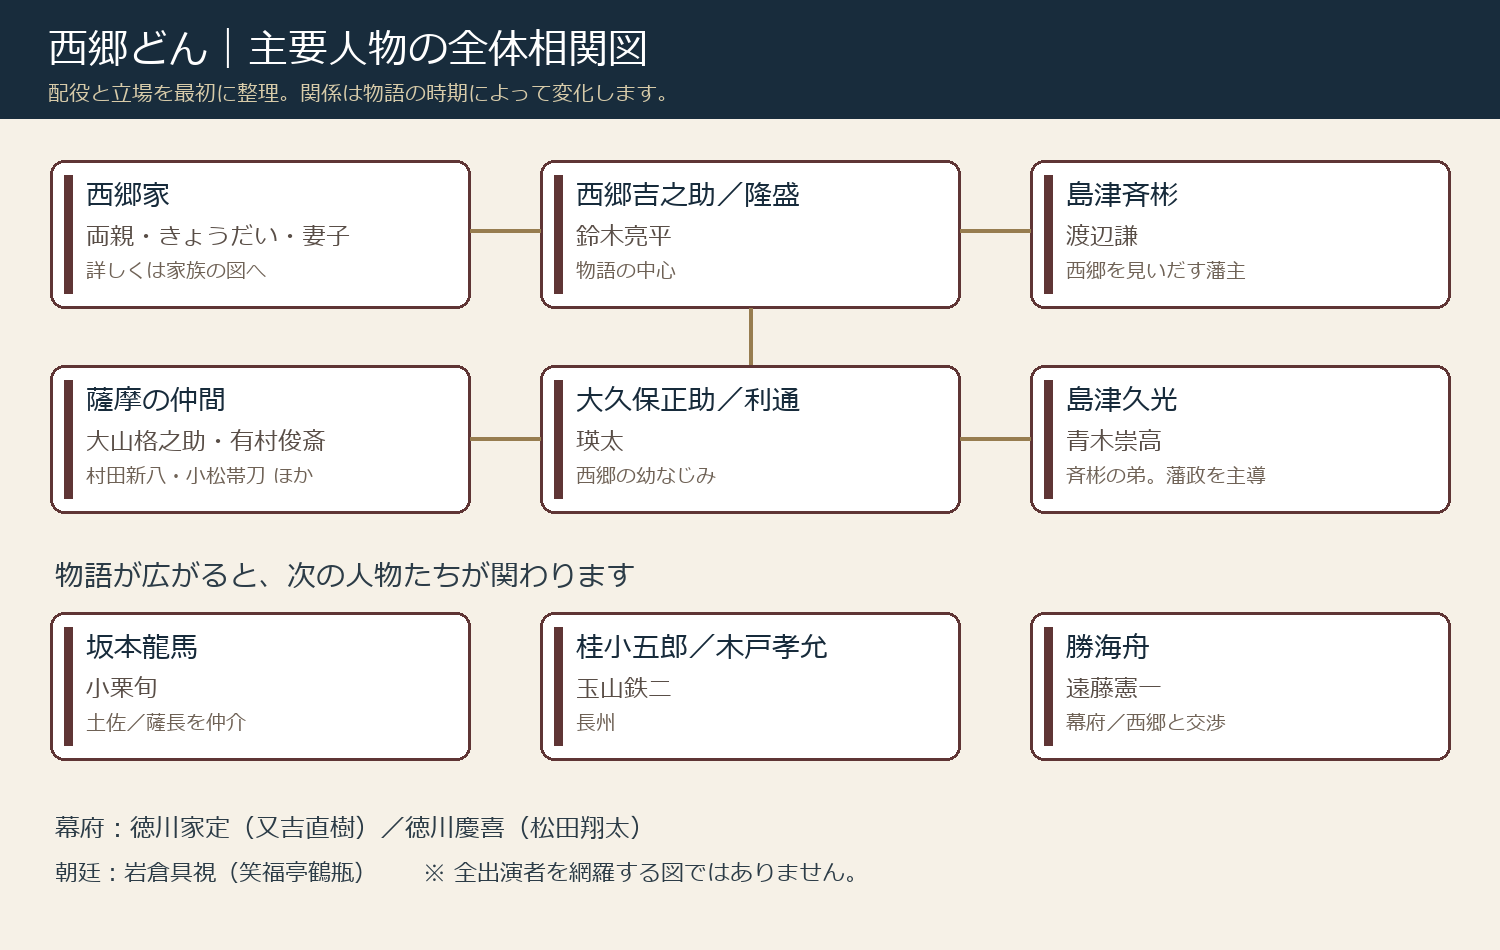The height and width of the screenshot is (950, 1500).
Task: Click the 西郷吉之助／隆盛 card title
Action: click(x=688, y=195)
